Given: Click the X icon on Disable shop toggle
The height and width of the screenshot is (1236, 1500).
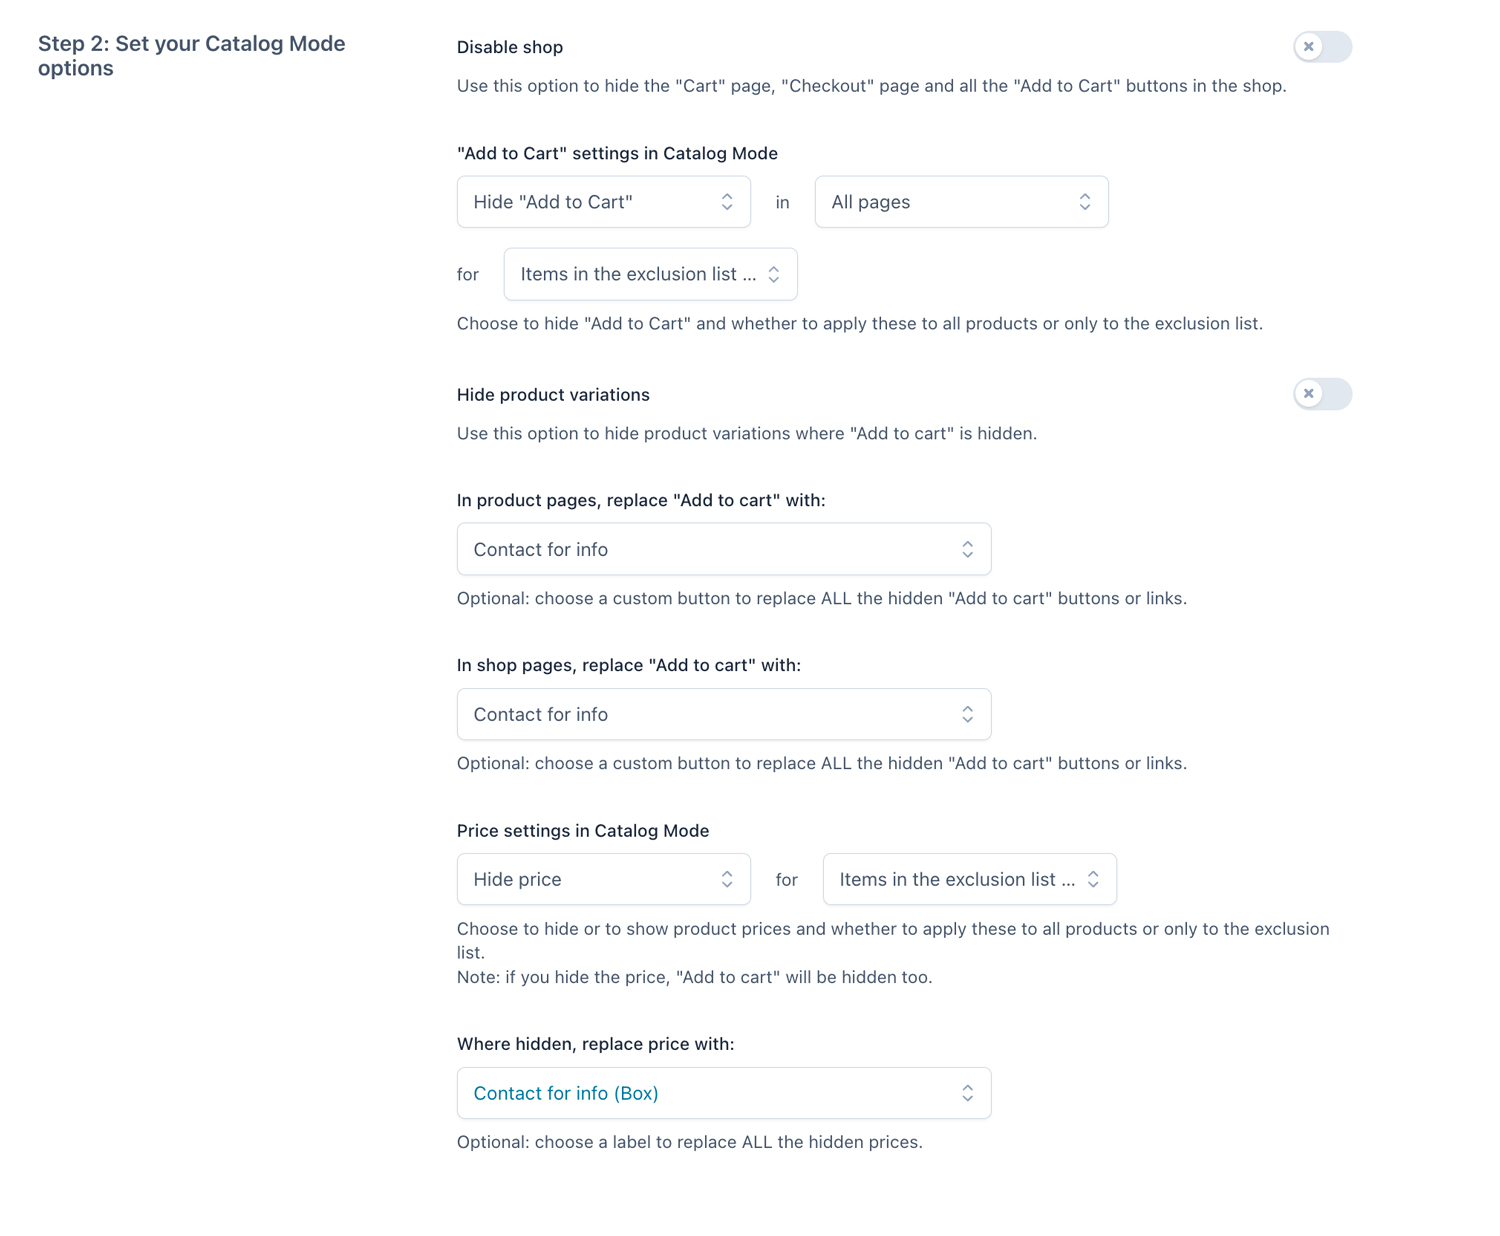Looking at the screenshot, I should 1308,47.
